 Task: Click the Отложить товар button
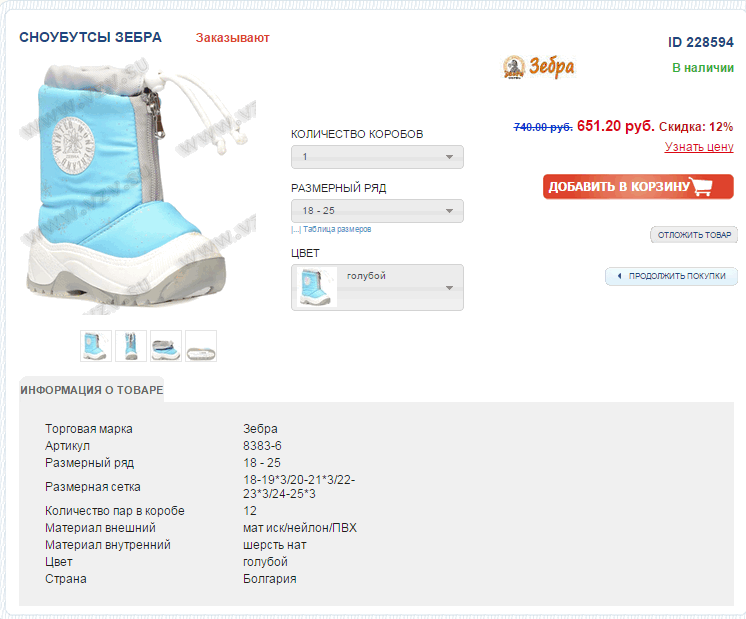pos(694,235)
